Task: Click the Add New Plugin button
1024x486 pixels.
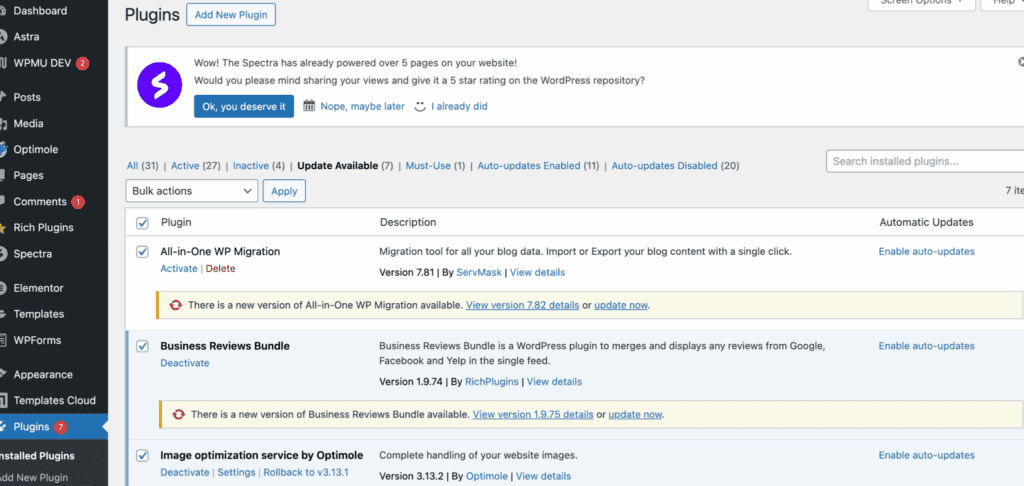Action: coord(231,14)
